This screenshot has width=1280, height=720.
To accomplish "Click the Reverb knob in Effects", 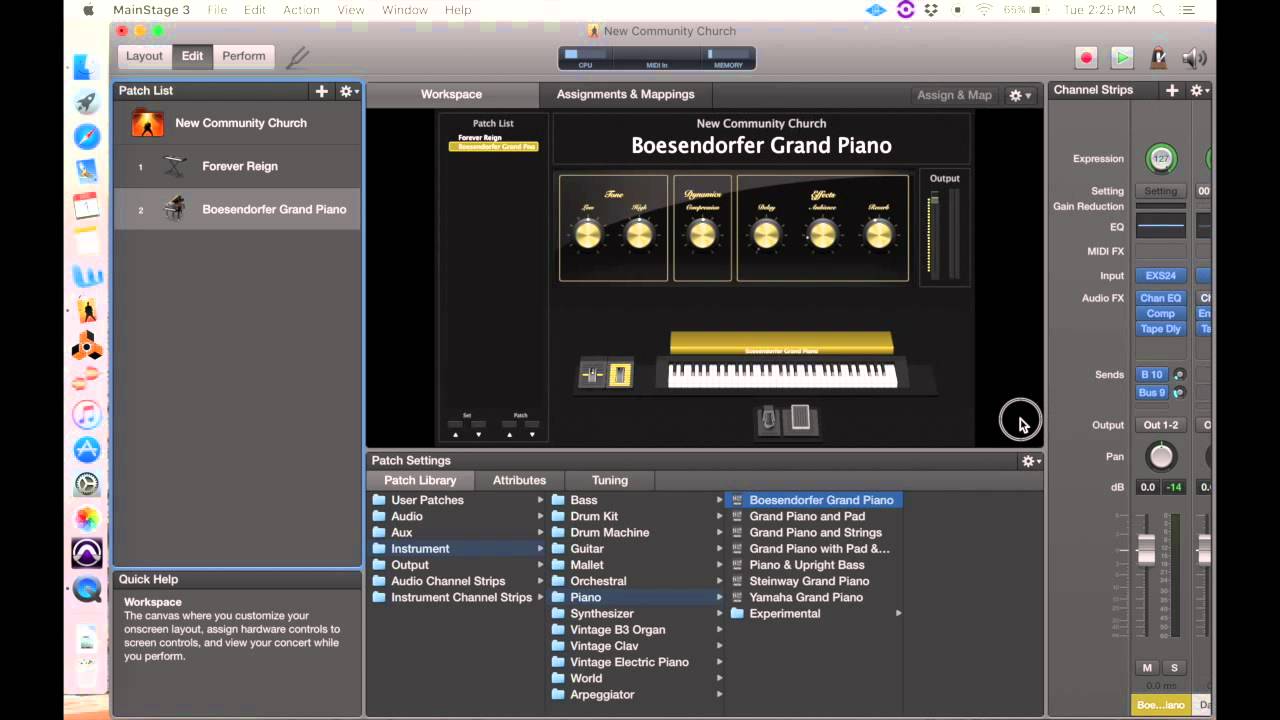I will pyautogui.click(x=879, y=235).
